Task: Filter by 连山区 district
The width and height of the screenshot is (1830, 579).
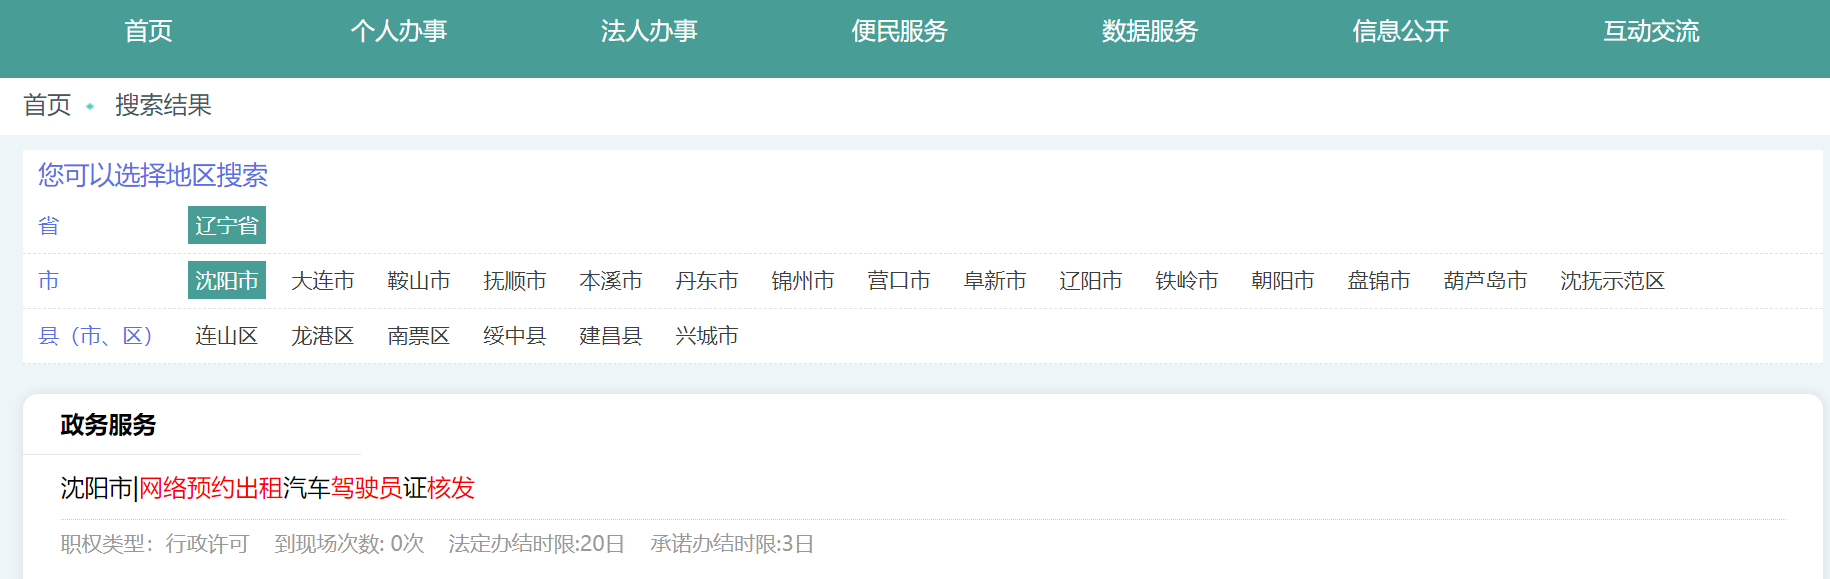Action: (227, 336)
